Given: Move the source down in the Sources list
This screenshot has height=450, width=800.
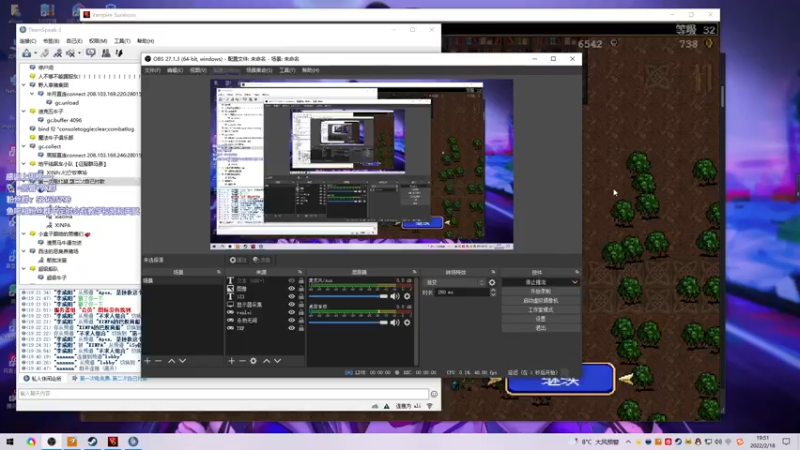Looking at the screenshot, I should pos(277,361).
